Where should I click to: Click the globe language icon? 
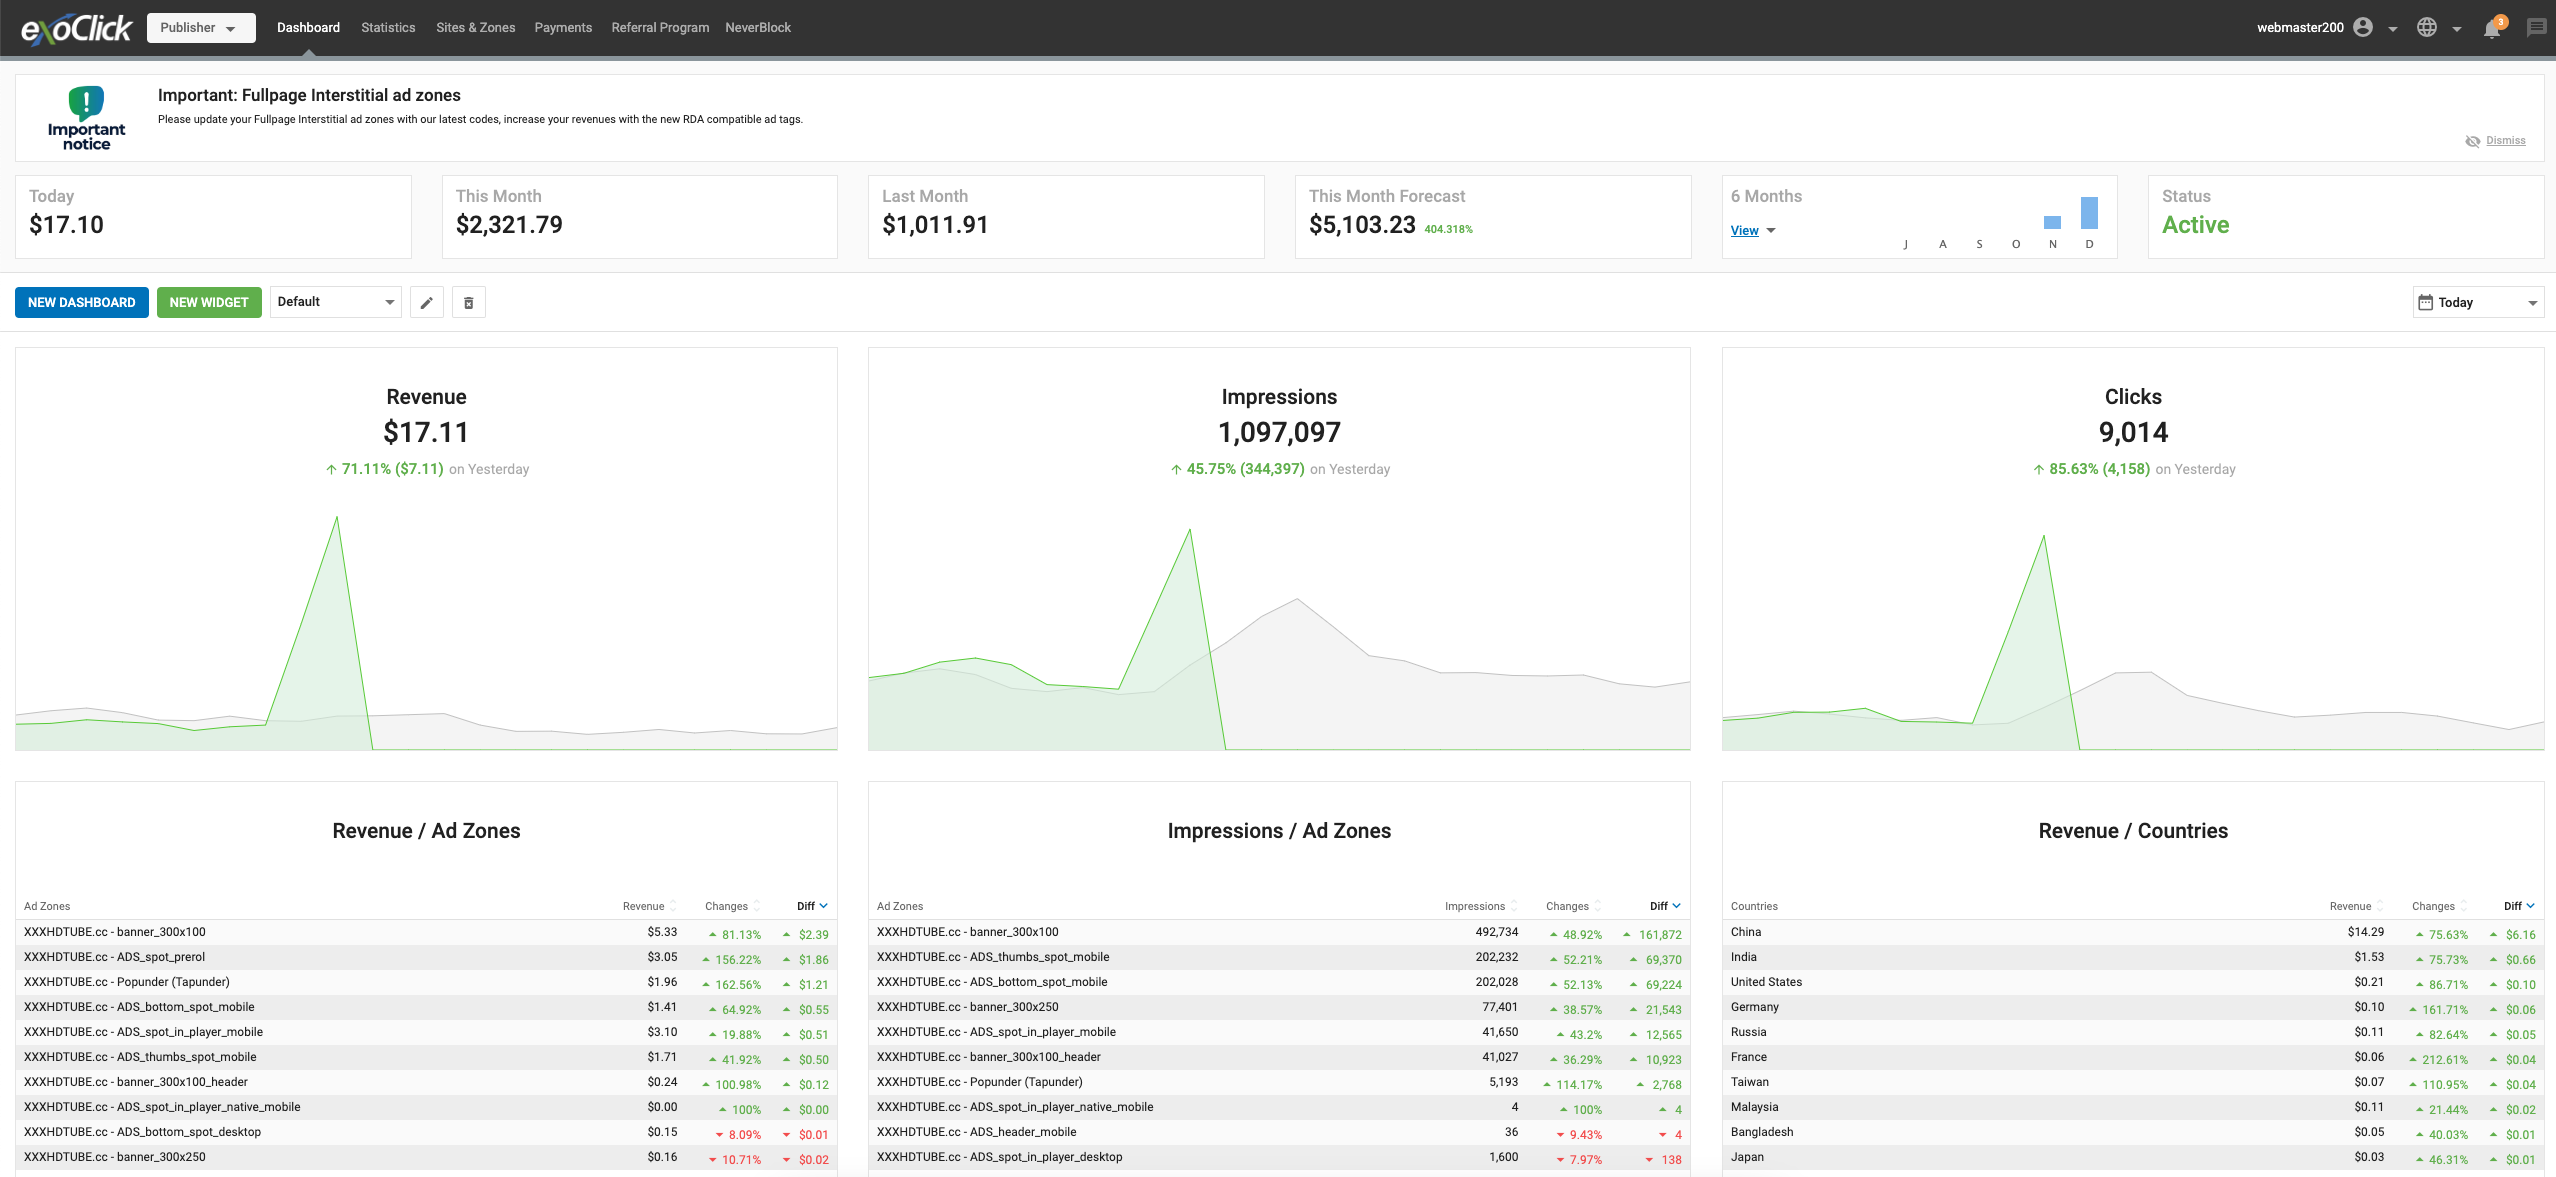[x=2427, y=28]
